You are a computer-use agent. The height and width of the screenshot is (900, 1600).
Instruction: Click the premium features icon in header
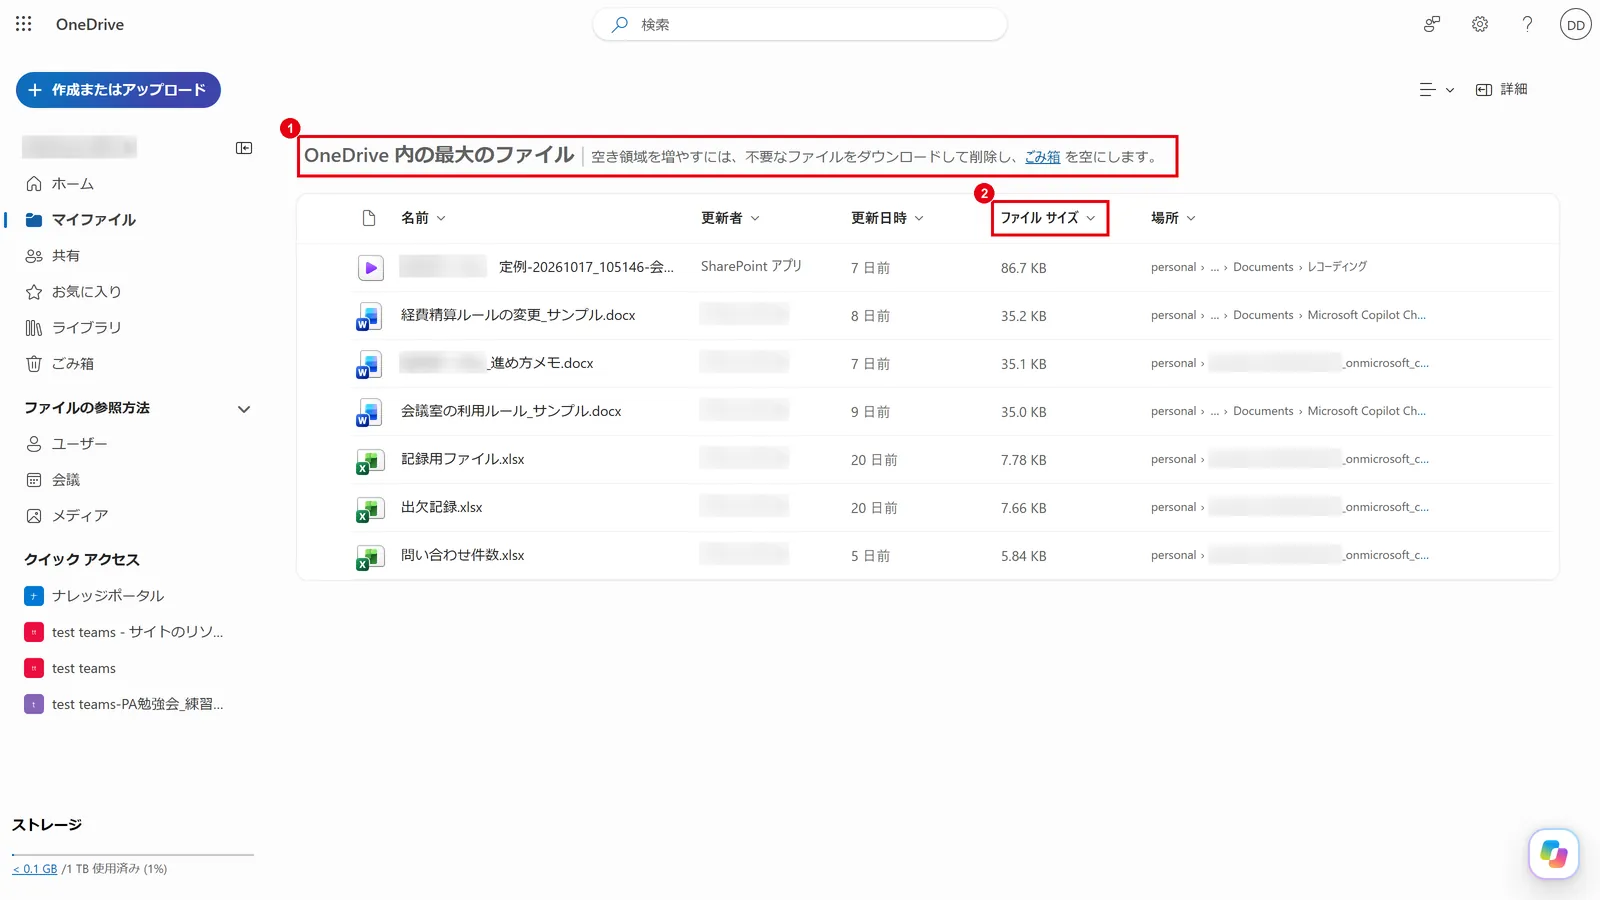tap(1432, 24)
